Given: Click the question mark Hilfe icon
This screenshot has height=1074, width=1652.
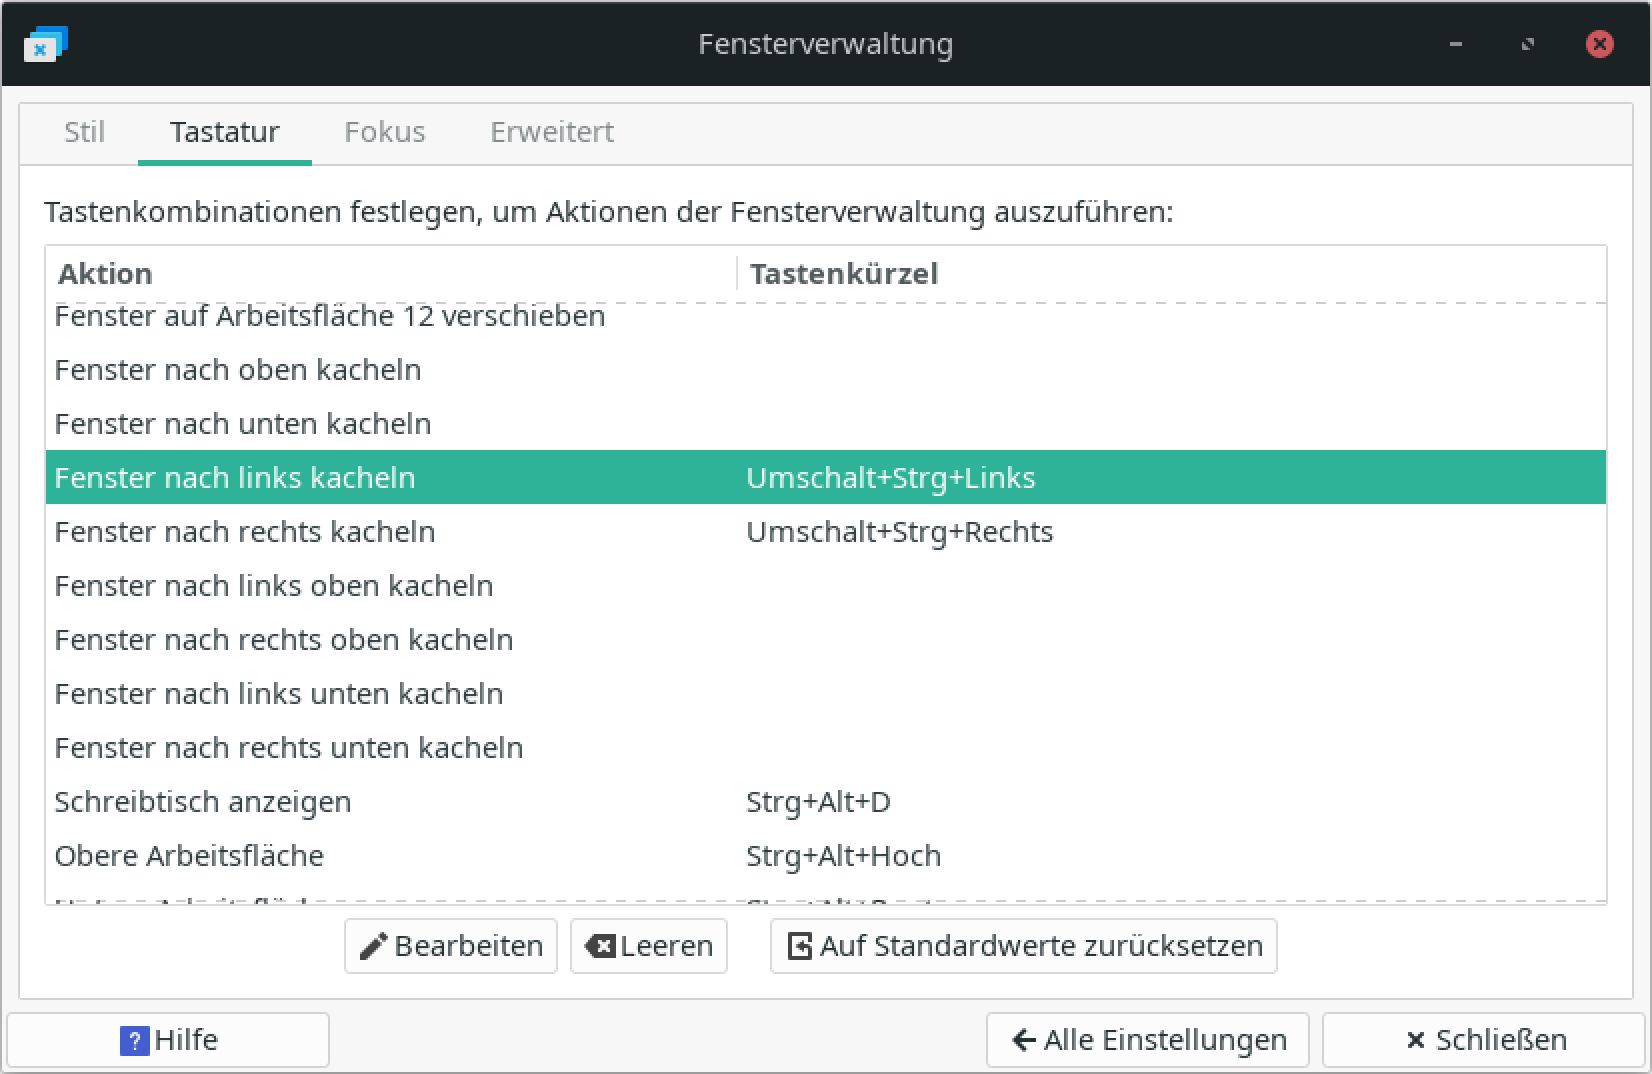Looking at the screenshot, I should tap(134, 1041).
